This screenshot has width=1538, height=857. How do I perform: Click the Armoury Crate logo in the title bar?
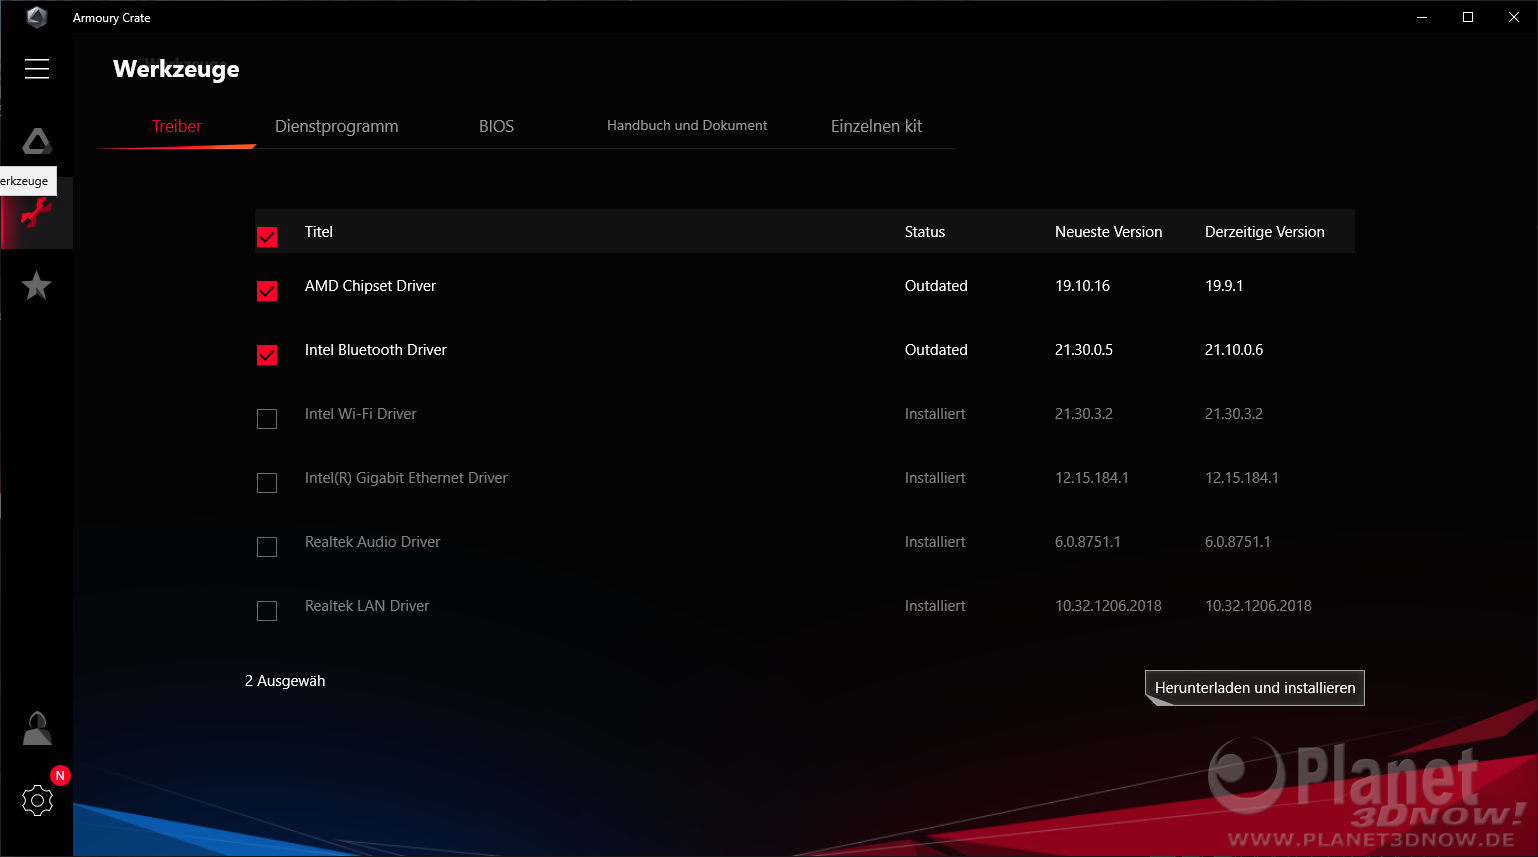pyautogui.click(x=37, y=17)
